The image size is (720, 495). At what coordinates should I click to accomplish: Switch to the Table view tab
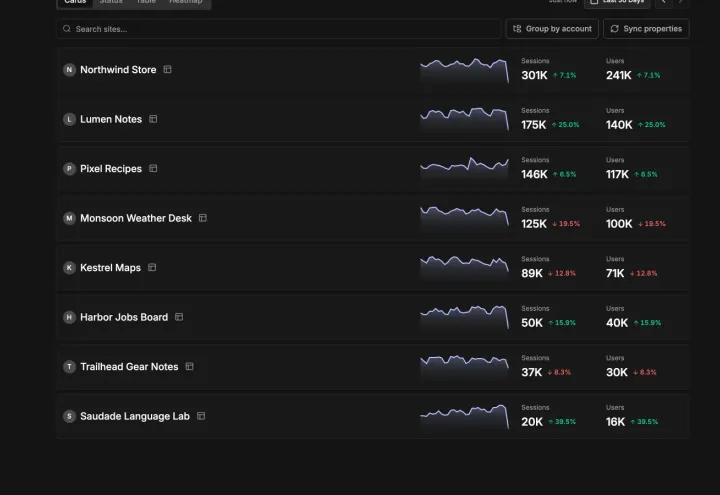coord(146,2)
